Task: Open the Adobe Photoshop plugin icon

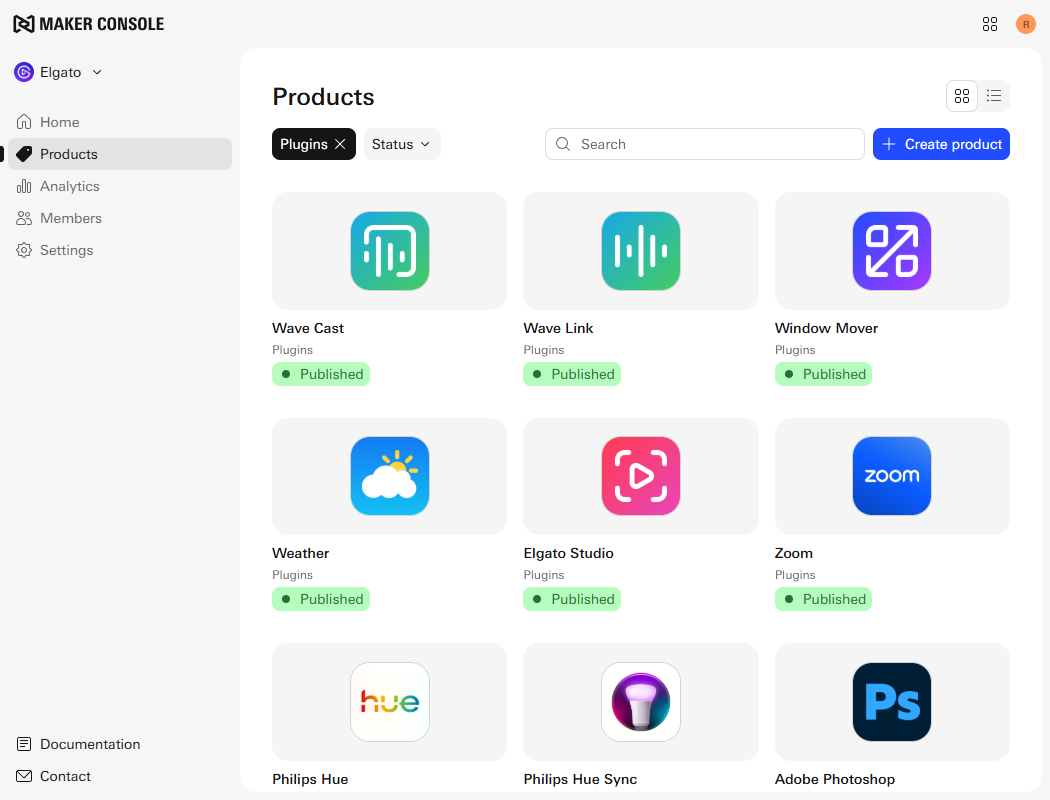Action: (x=891, y=702)
